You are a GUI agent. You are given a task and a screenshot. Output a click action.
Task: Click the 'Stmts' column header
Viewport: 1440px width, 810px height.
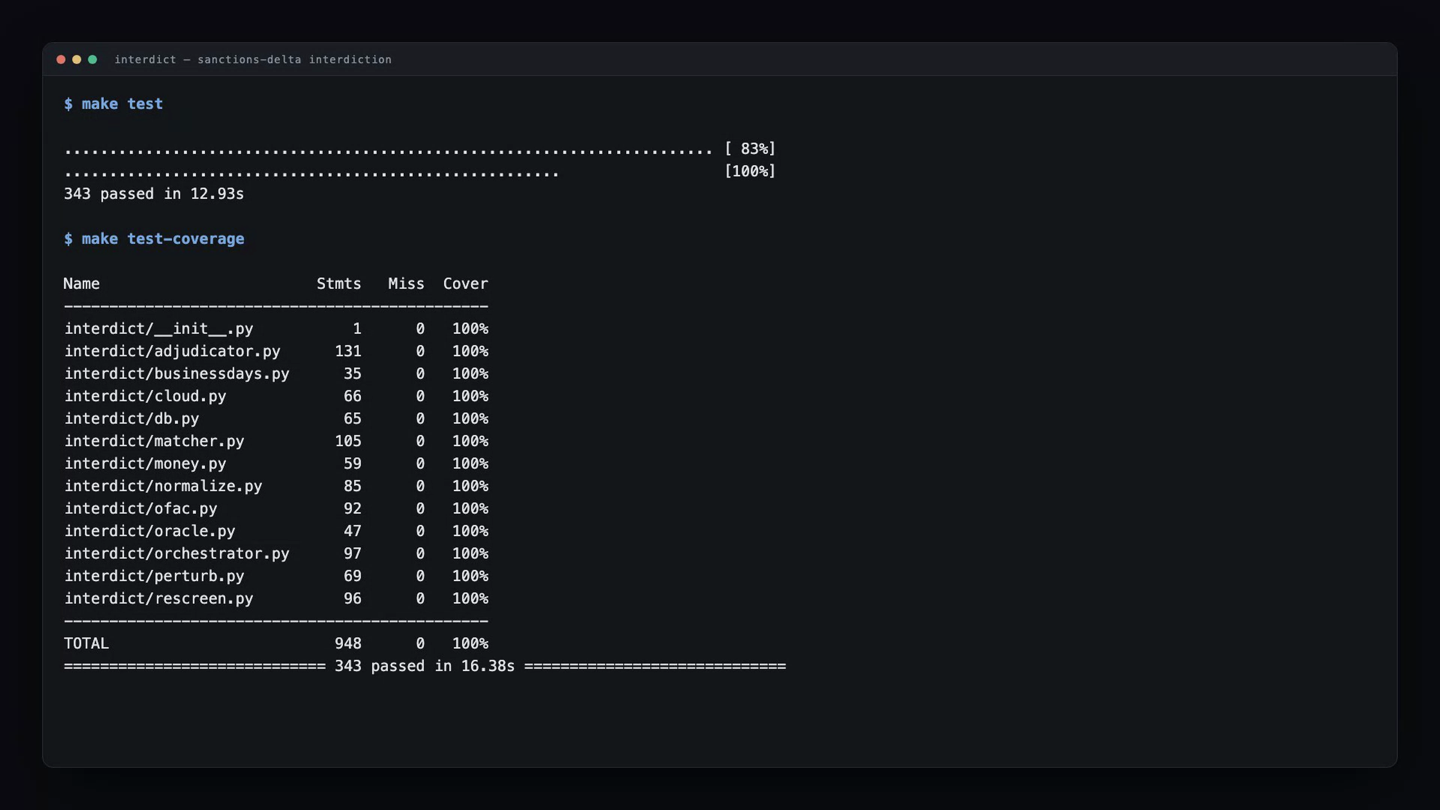(339, 284)
